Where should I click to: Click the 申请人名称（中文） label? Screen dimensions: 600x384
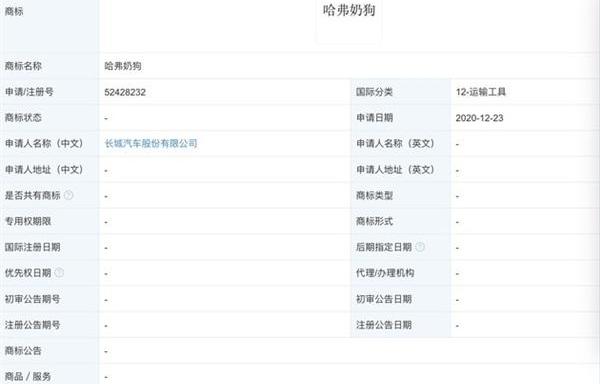click(x=44, y=143)
